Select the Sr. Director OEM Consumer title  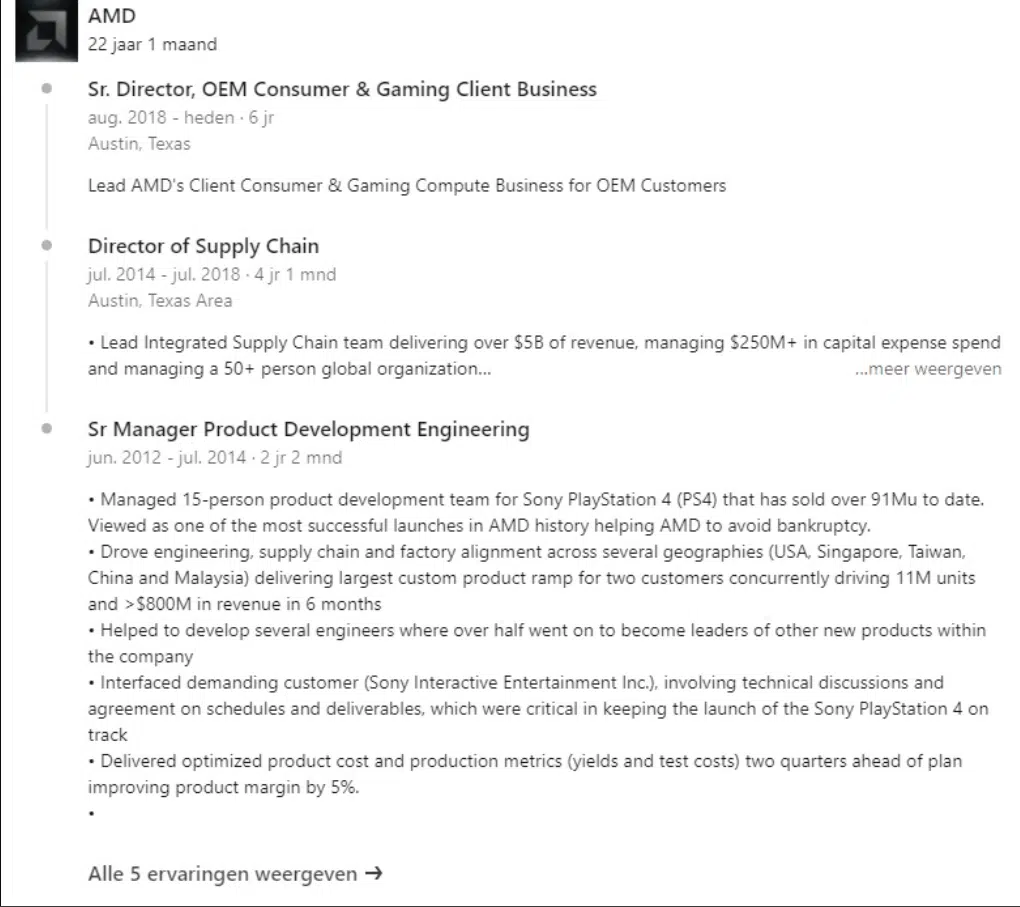click(x=342, y=89)
